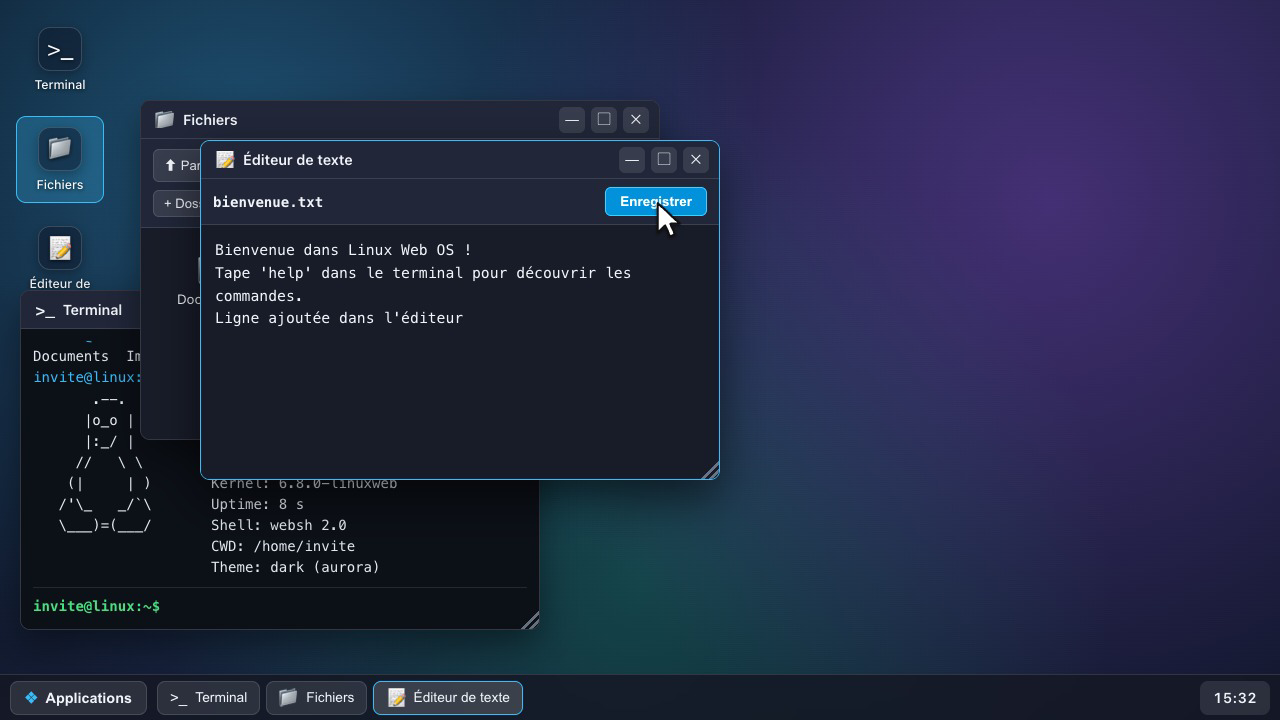Close the Éditeur de texte window
This screenshot has height=720, width=1280.
696,160
